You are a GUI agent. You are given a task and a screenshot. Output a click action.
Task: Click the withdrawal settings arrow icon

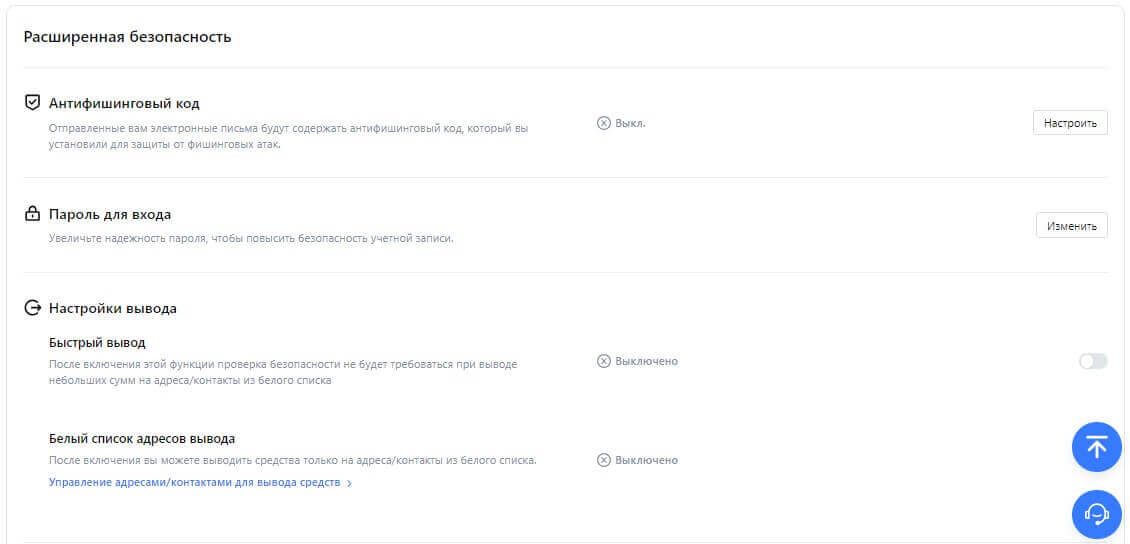point(32,308)
